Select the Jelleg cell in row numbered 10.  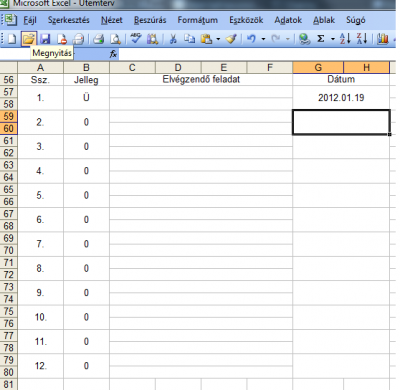[x=86, y=317]
